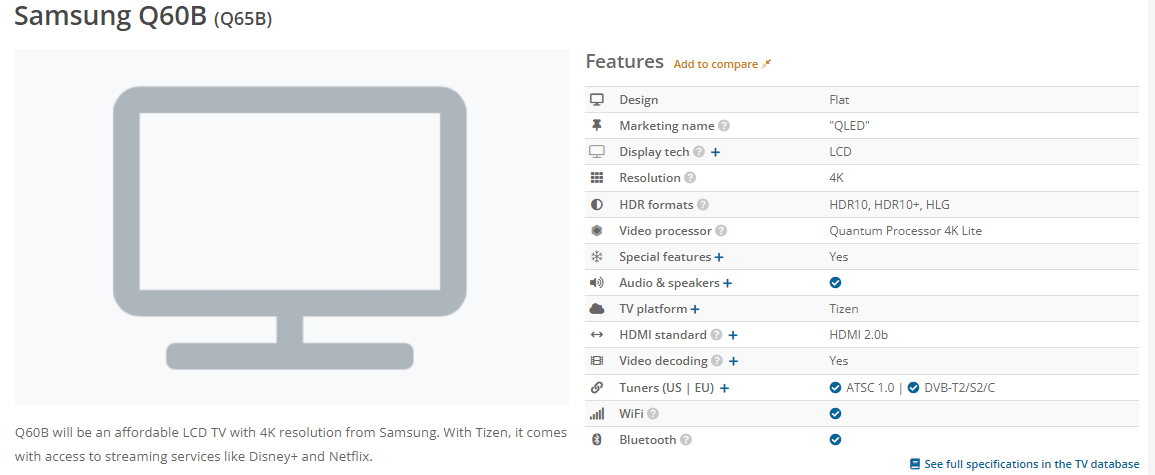Click the WiFi signal bars icon

coord(597,414)
